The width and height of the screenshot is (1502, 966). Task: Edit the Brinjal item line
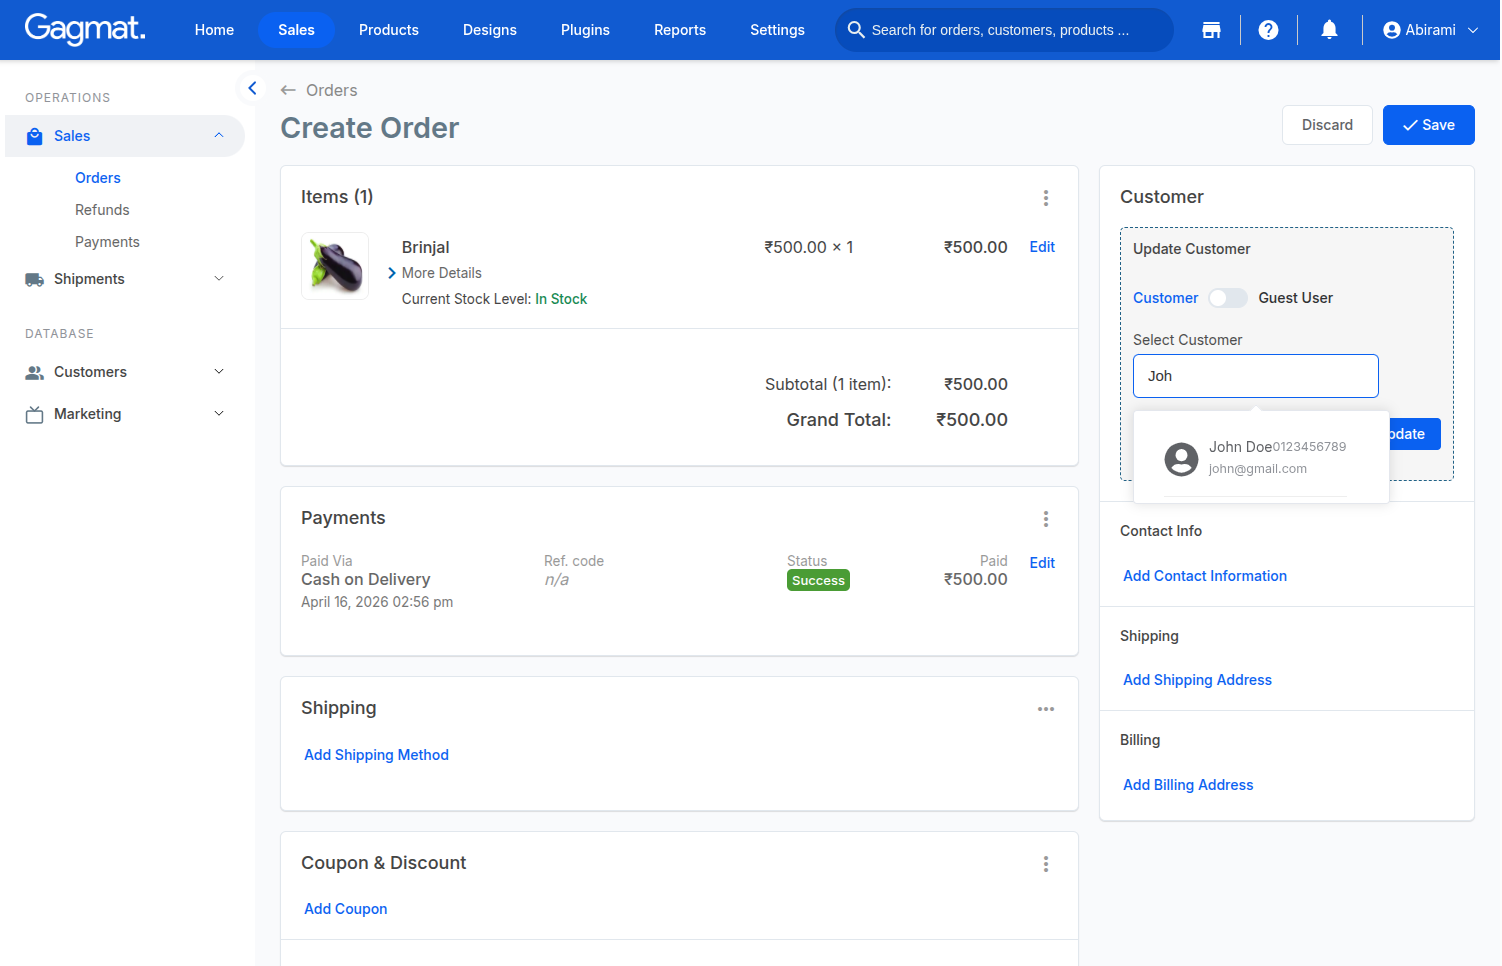[x=1042, y=247]
